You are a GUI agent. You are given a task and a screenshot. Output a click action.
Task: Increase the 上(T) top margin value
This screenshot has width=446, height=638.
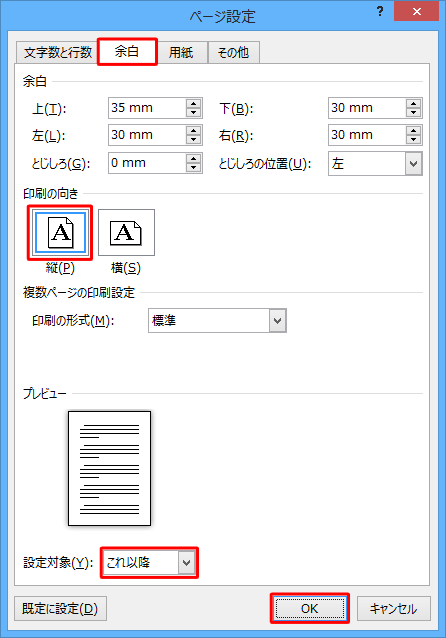[194, 103]
